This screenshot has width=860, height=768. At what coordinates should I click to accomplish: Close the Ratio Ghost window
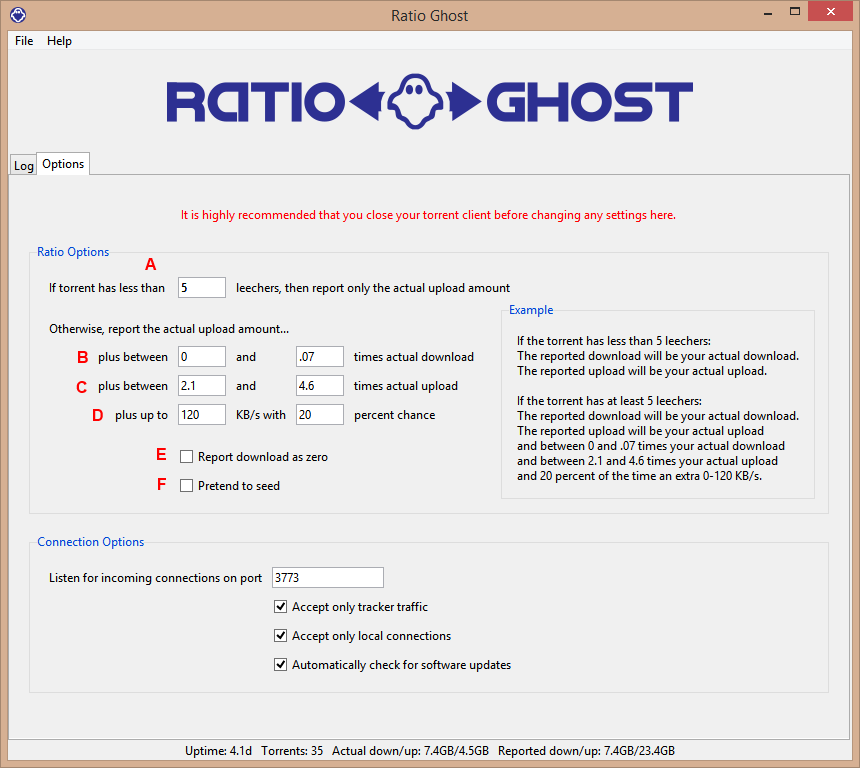click(x=830, y=12)
